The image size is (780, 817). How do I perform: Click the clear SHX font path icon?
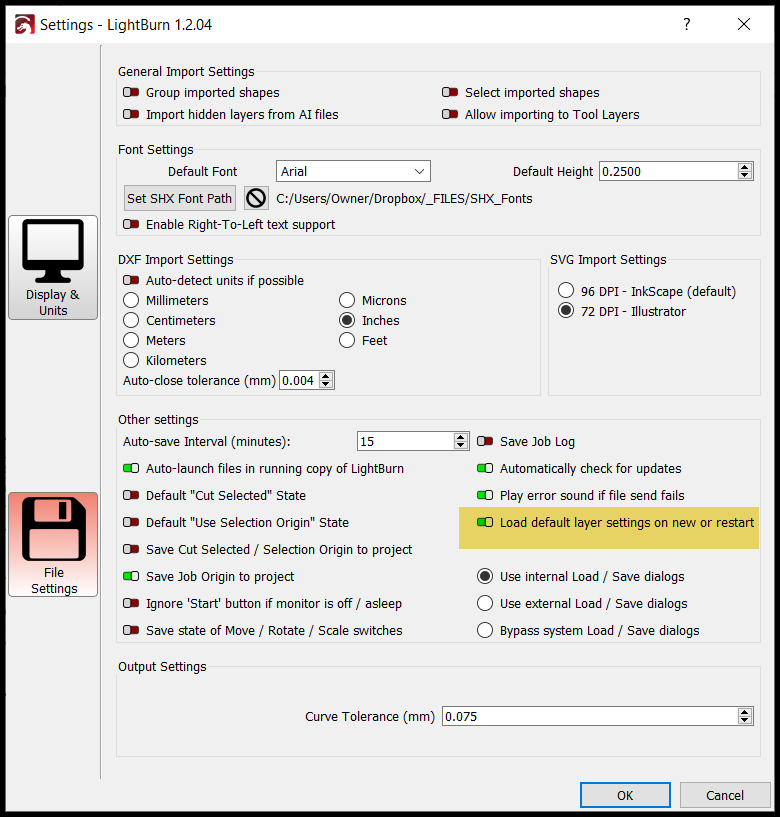point(256,199)
